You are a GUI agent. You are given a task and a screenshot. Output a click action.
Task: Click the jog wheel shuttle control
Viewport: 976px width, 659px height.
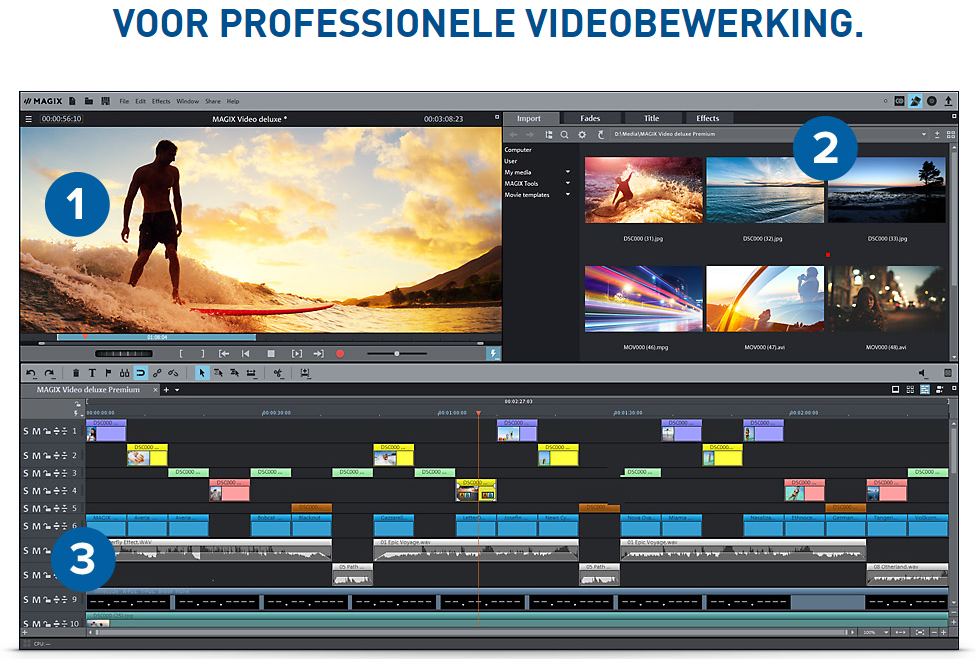coord(123,353)
